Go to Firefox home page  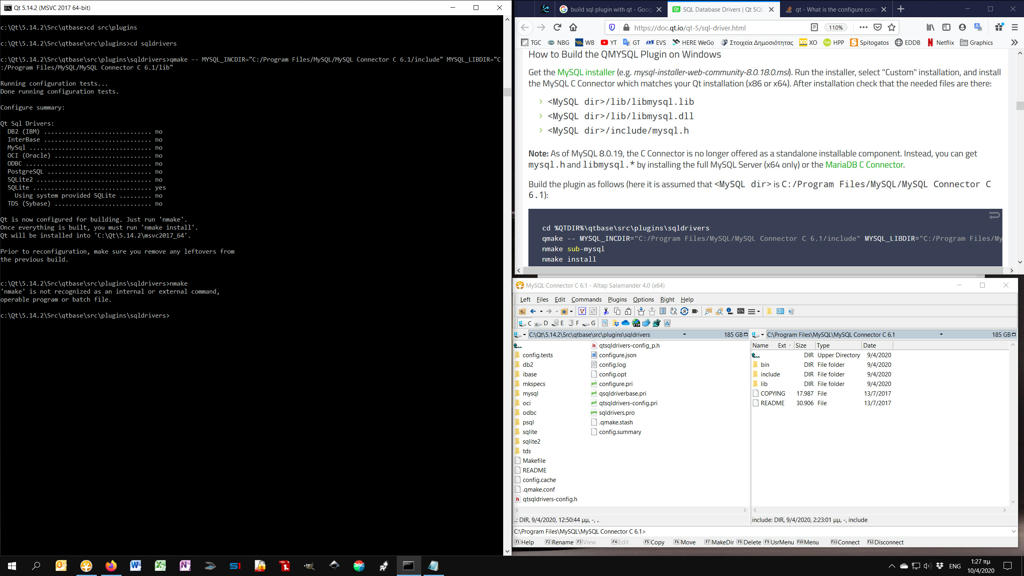point(573,27)
